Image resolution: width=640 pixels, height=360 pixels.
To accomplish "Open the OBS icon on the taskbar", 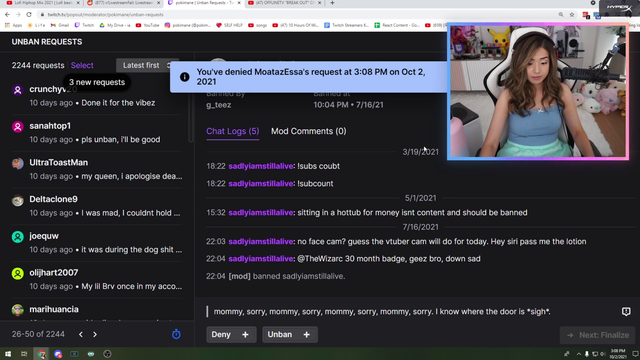I will pos(107,354).
